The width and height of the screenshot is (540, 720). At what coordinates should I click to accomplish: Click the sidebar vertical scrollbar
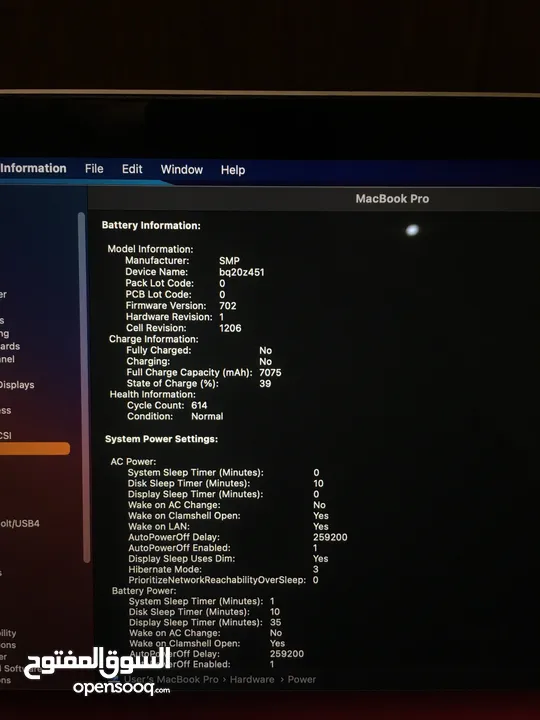click(84, 387)
